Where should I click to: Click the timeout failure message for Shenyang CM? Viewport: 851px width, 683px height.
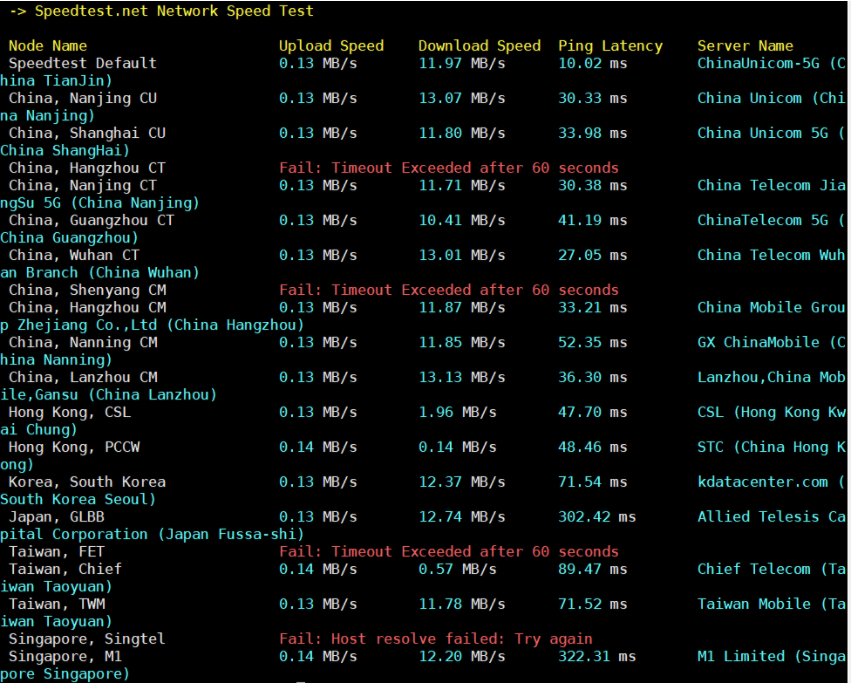tap(449, 290)
